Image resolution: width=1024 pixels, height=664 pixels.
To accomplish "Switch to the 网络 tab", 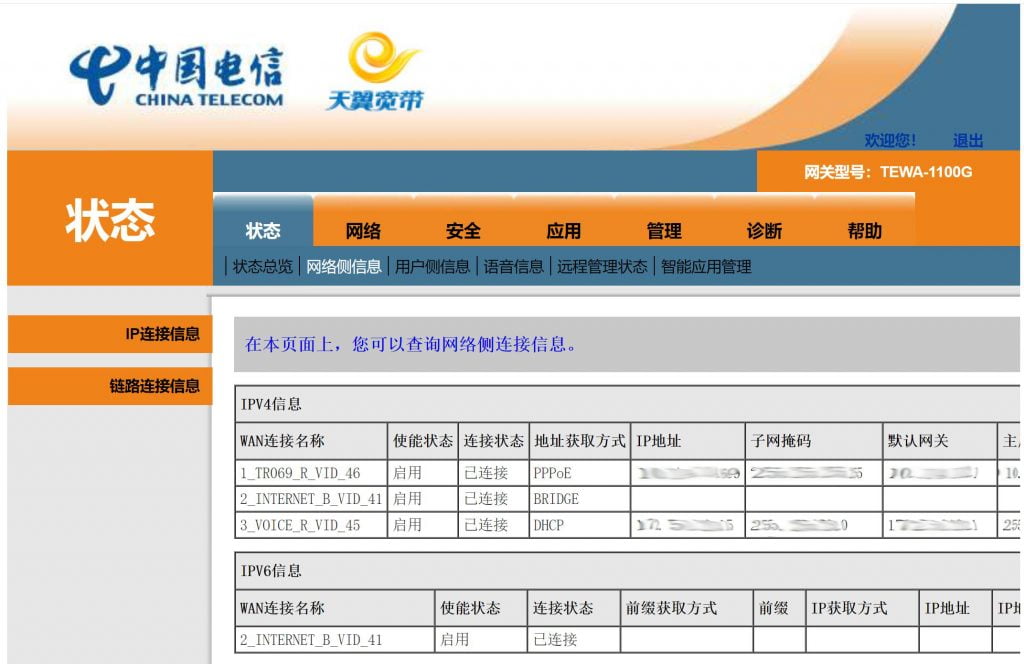I will [363, 230].
